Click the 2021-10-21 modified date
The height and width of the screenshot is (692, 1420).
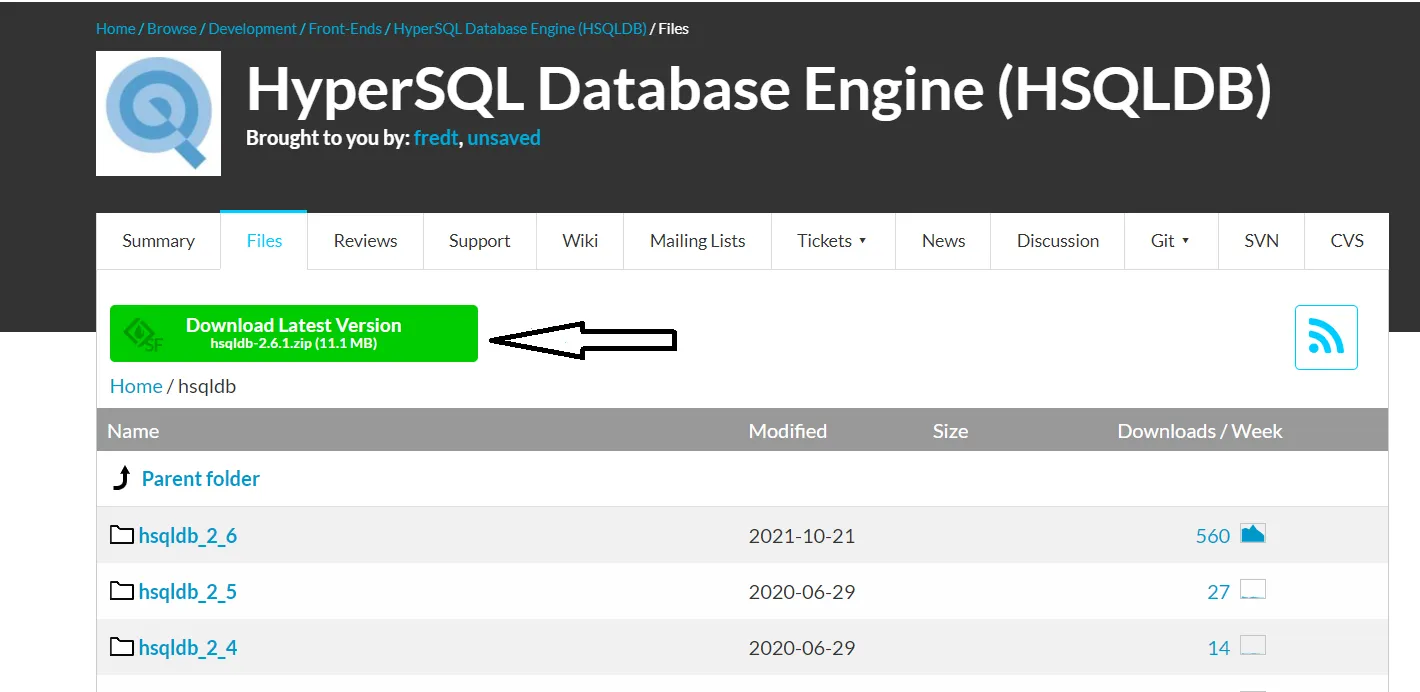pos(802,536)
